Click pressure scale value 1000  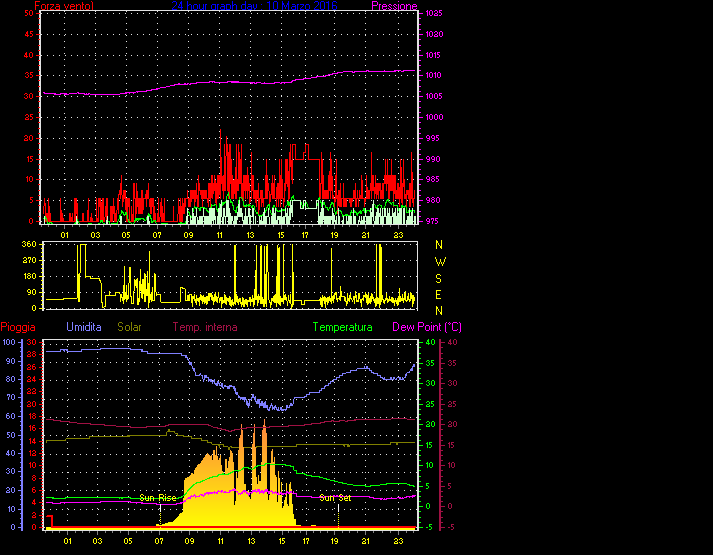pyautogui.click(x=434, y=117)
